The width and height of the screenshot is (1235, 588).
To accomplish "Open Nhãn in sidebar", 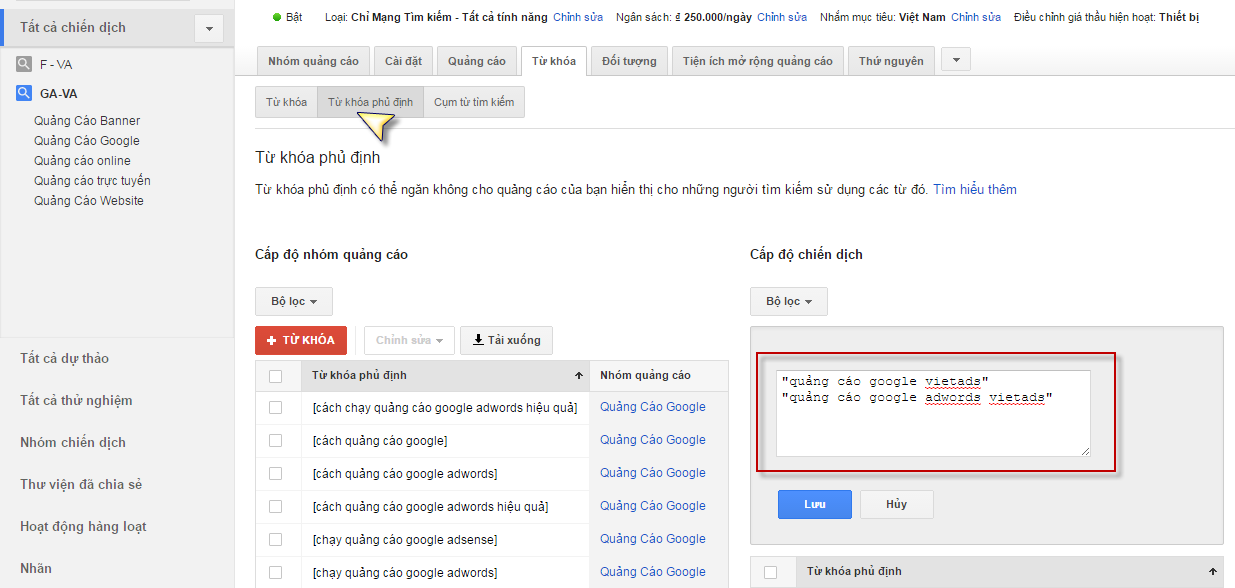I will 36,568.
